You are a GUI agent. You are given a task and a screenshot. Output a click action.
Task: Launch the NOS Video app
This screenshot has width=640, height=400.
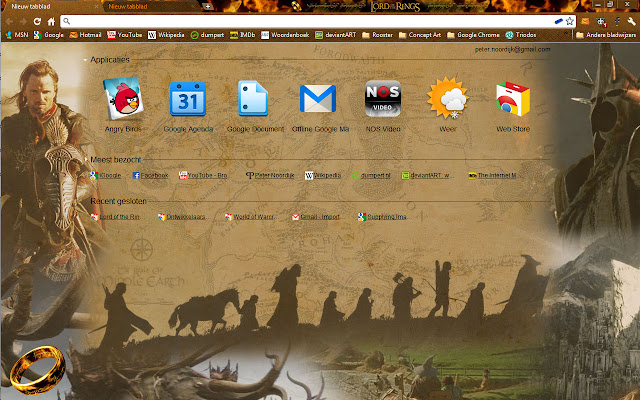click(x=383, y=99)
